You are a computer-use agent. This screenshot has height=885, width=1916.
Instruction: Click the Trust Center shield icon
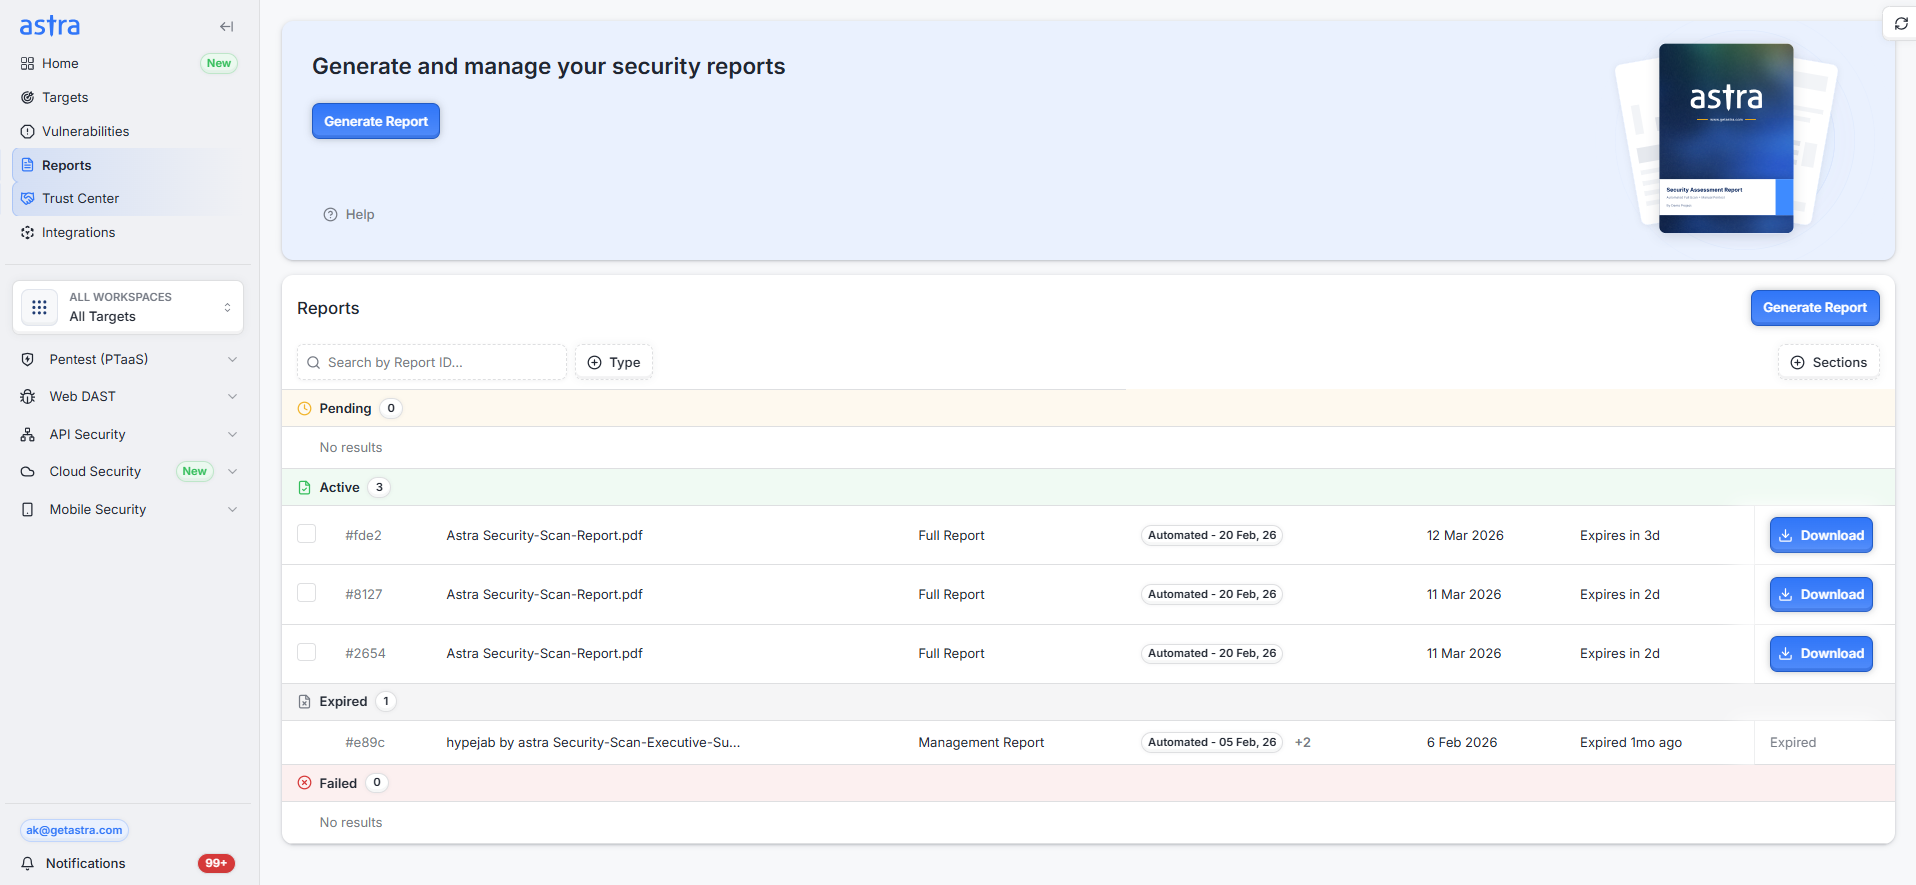[27, 198]
